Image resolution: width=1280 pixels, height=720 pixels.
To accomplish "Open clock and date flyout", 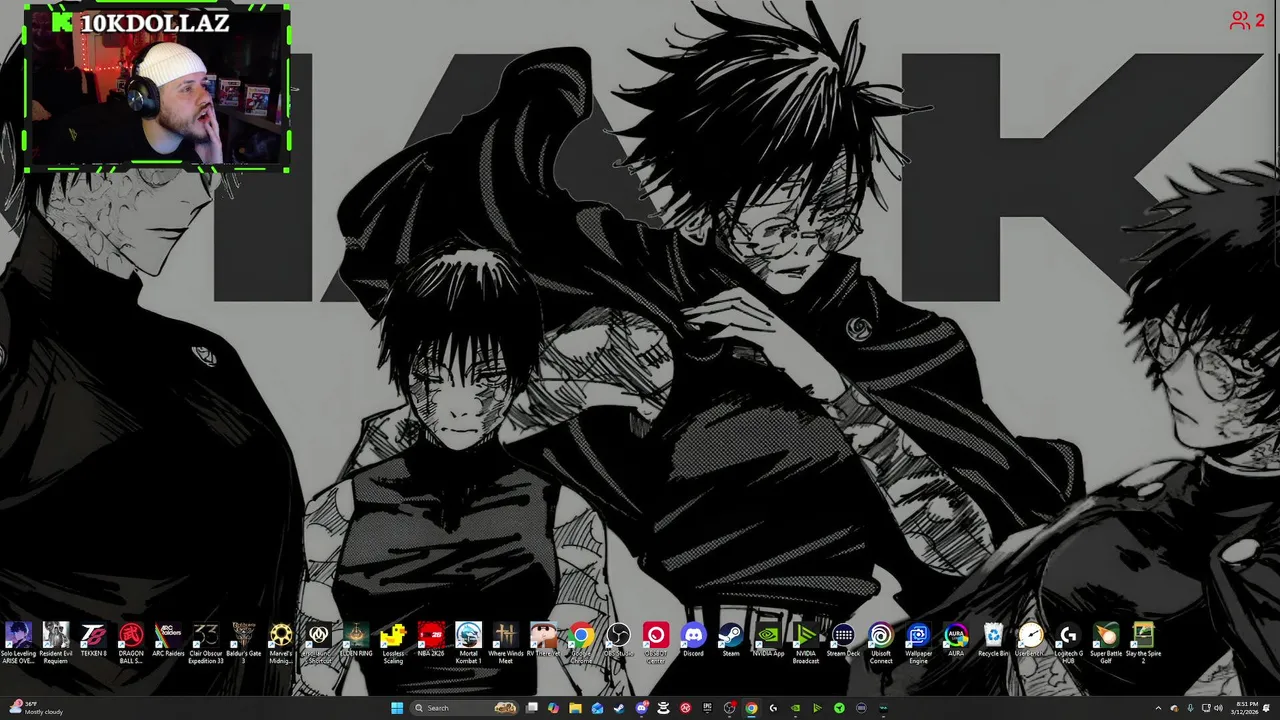I will click(1247, 708).
